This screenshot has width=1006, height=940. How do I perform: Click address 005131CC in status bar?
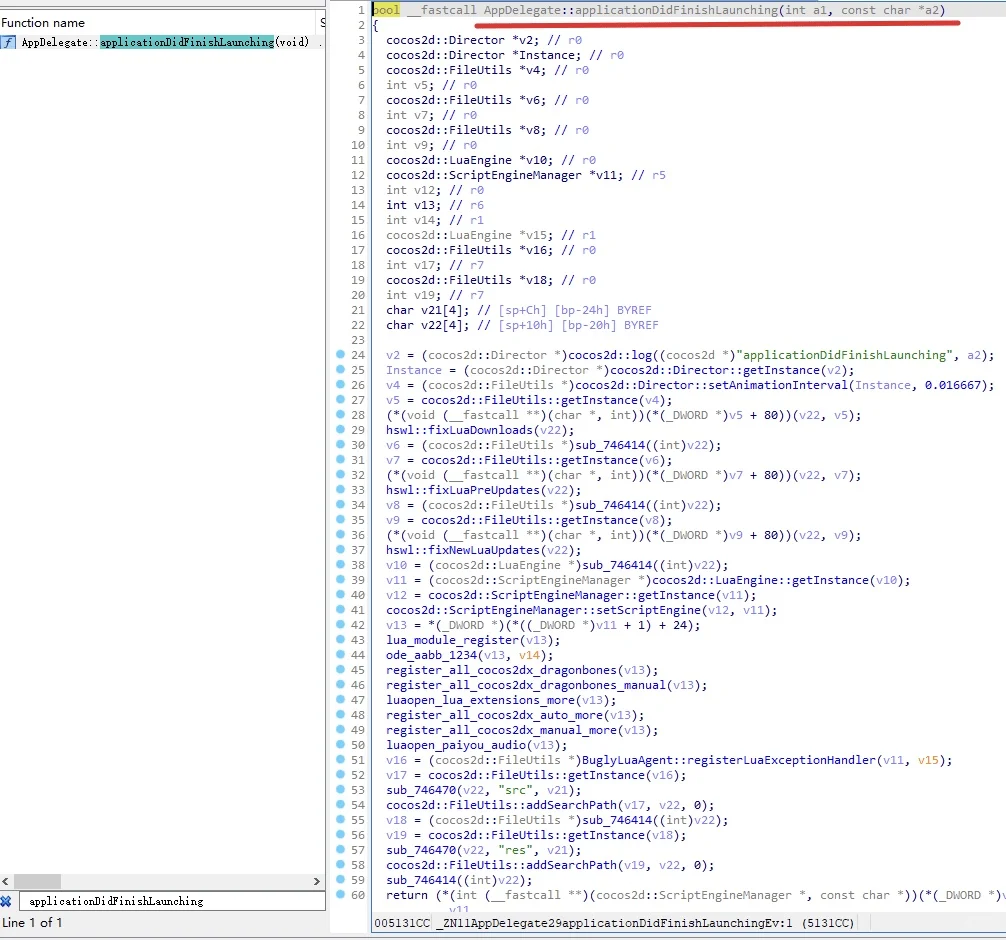(x=402, y=923)
